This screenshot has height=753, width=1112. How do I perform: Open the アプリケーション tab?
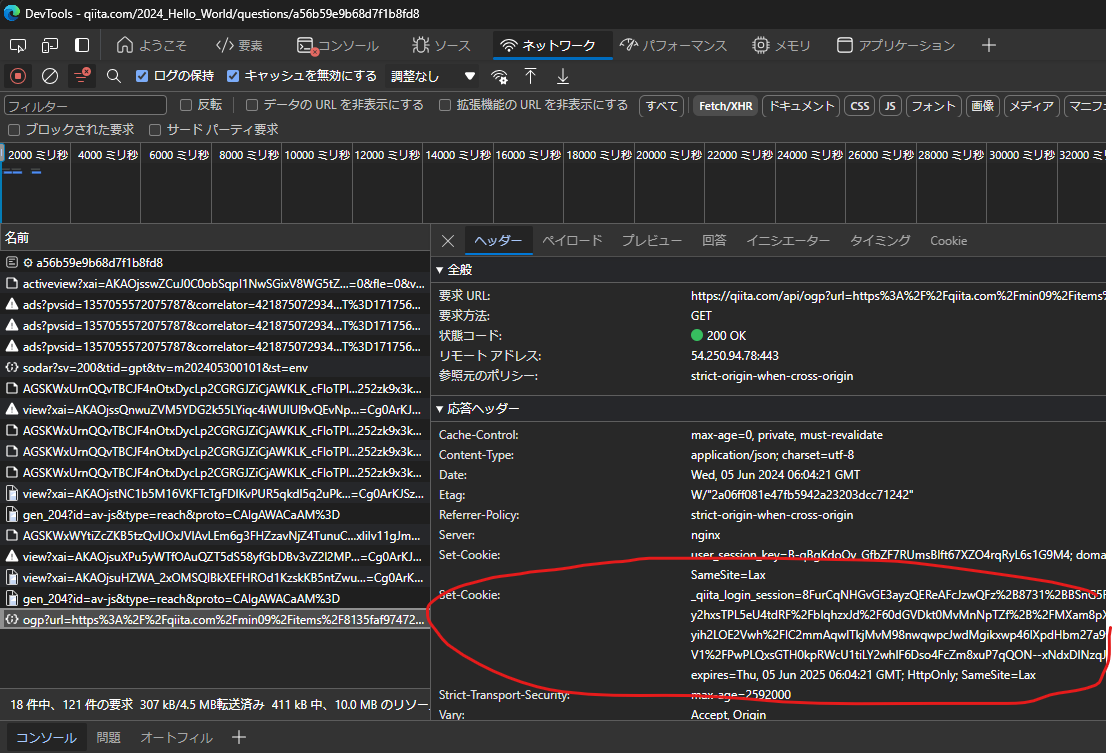[896, 45]
